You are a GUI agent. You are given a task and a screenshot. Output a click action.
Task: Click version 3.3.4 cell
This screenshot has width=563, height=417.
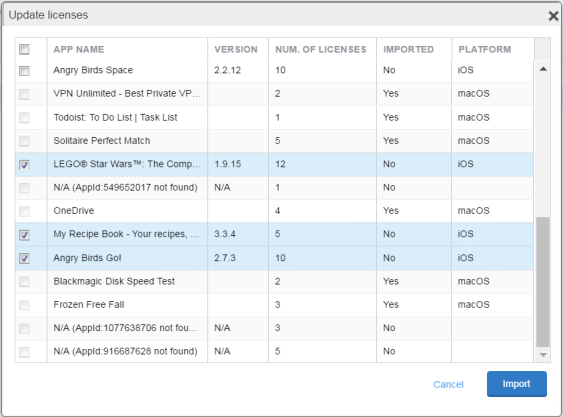point(225,234)
